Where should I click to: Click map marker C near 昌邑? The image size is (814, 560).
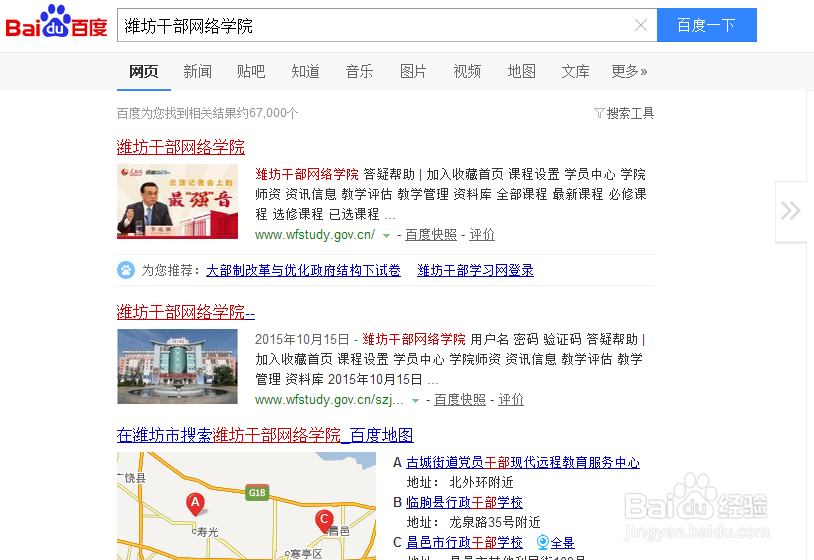click(324, 521)
